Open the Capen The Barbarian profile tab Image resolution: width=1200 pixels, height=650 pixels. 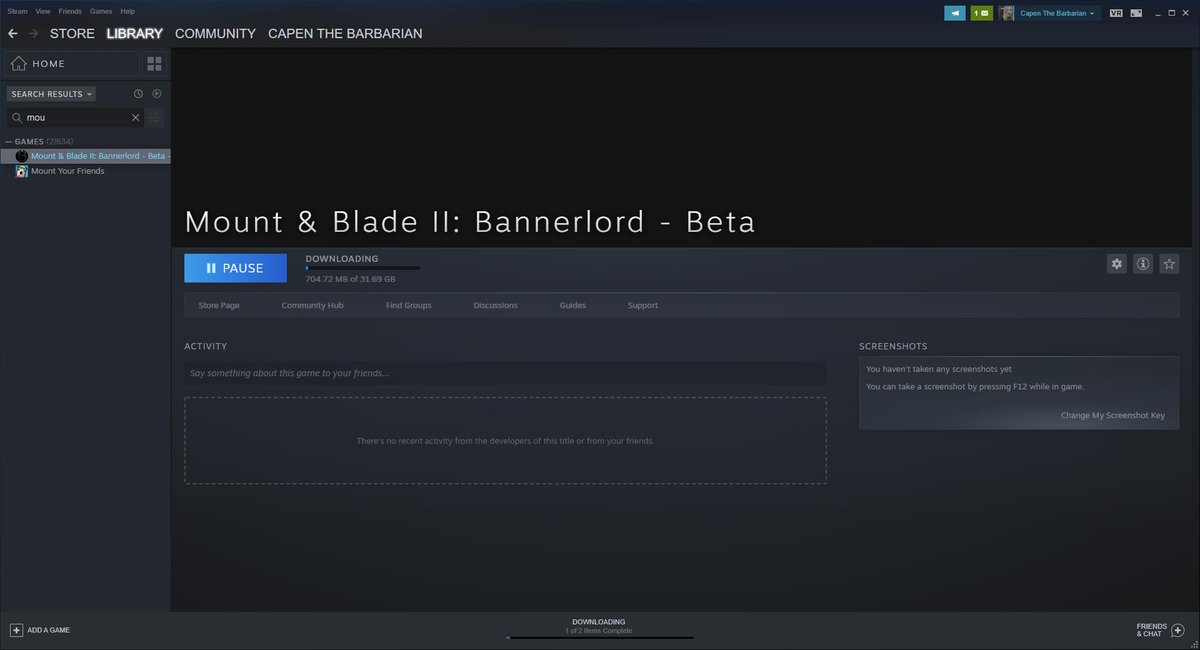[345, 33]
